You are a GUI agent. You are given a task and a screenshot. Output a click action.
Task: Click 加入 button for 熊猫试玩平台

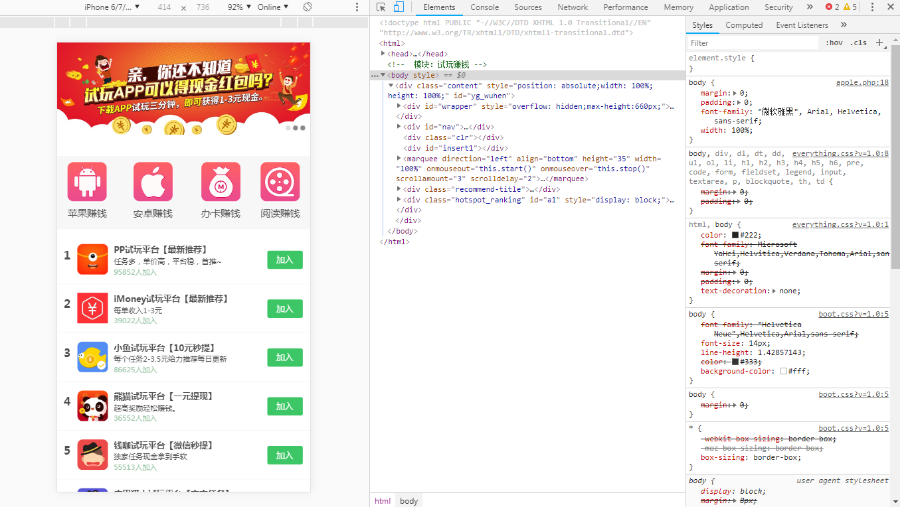coord(285,406)
